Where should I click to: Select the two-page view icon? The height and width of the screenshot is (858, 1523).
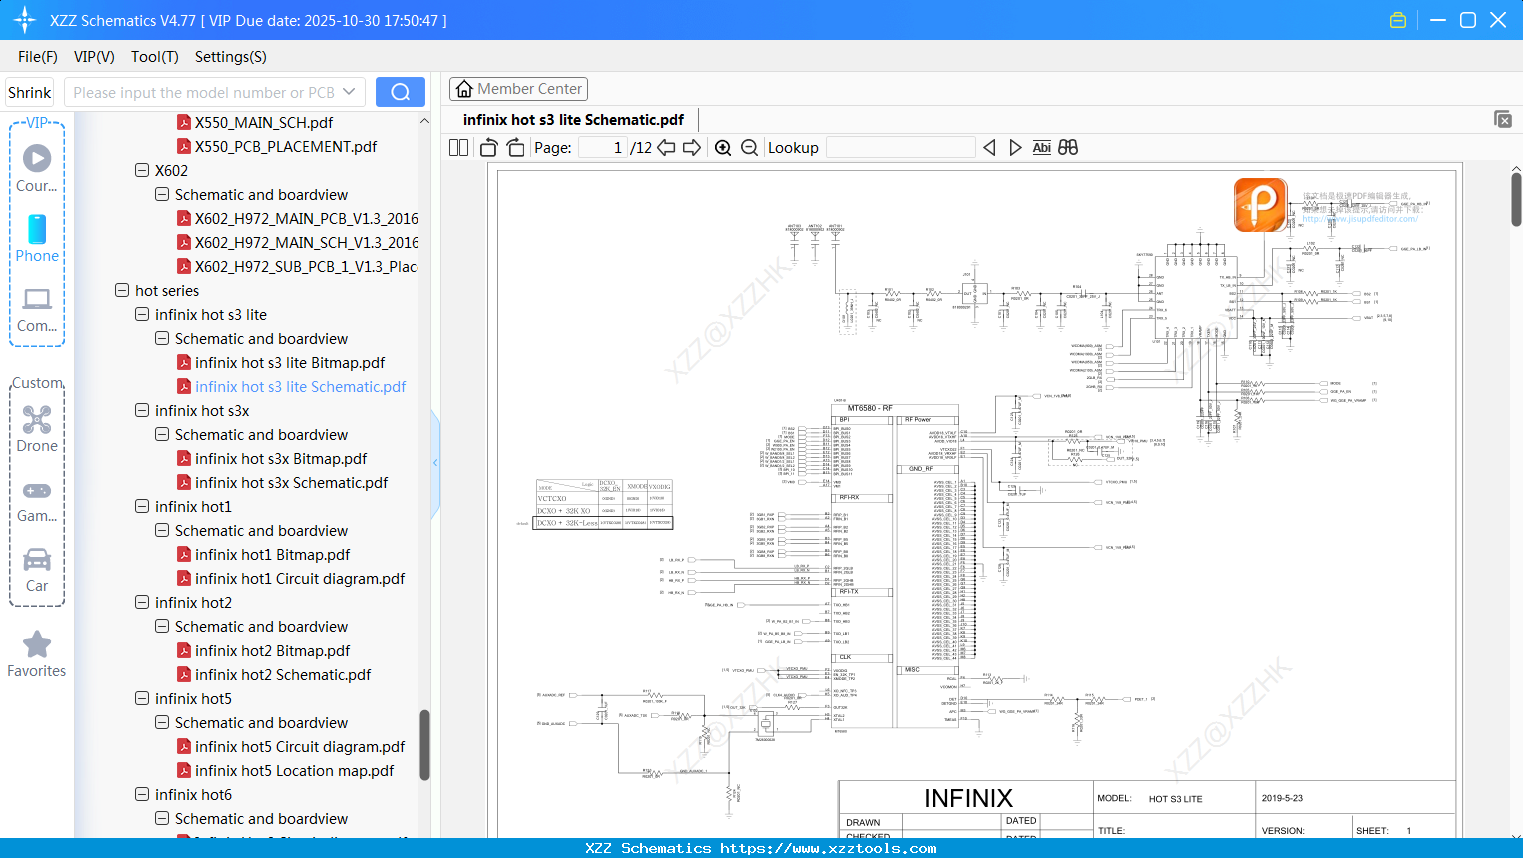pyautogui.click(x=457, y=147)
